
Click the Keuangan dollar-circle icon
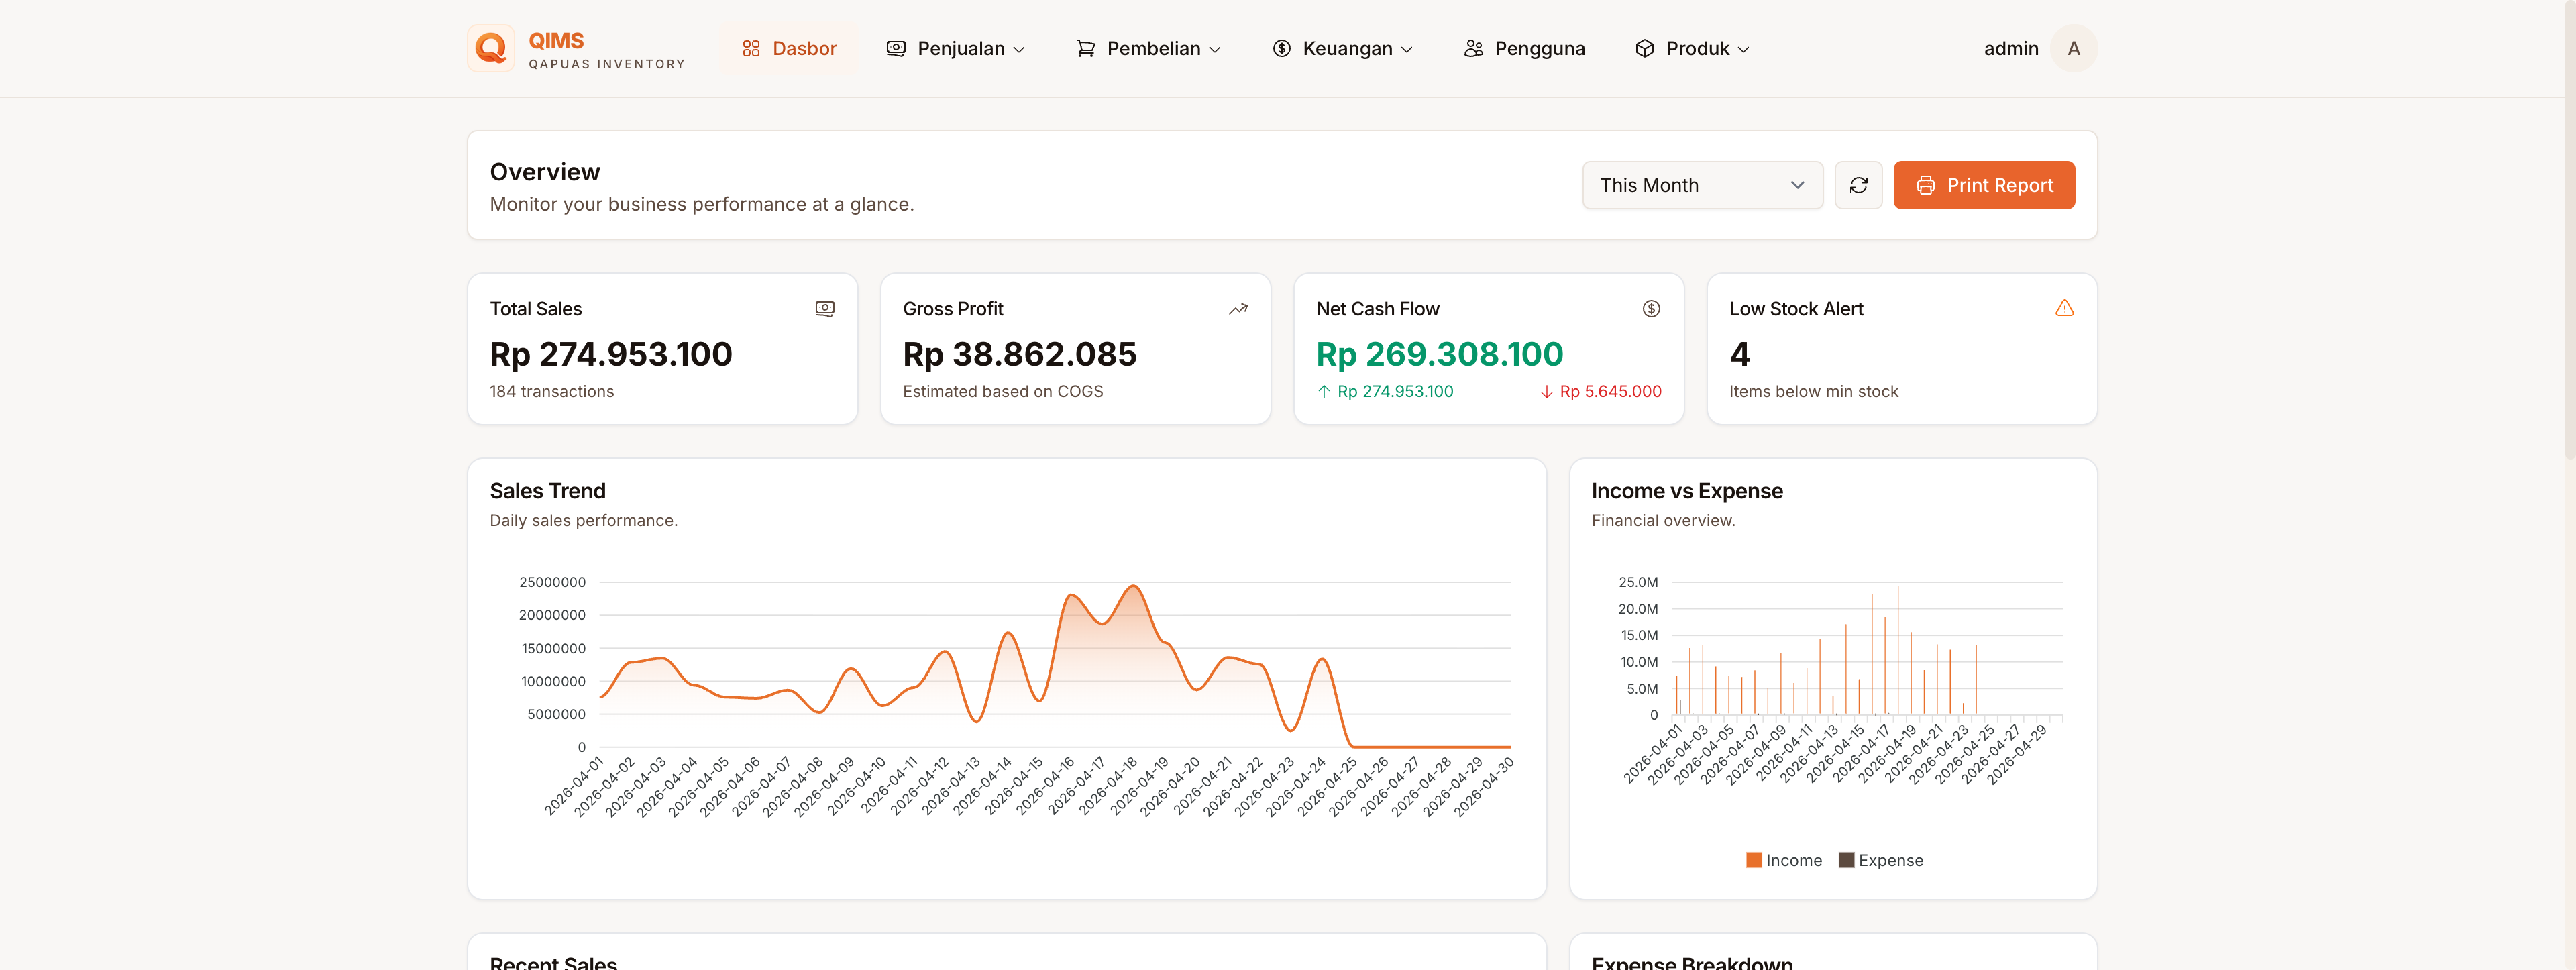(x=1281, y=48)
